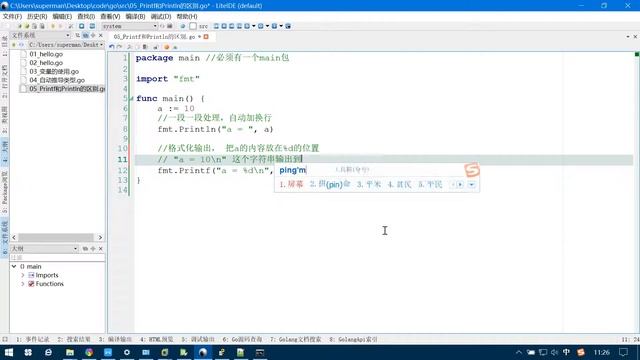Image resolution: width=640 pixels, height=360 pixels.
Task: Collapse the main package node
Action: pyautogui.click(x=14, y=267)
